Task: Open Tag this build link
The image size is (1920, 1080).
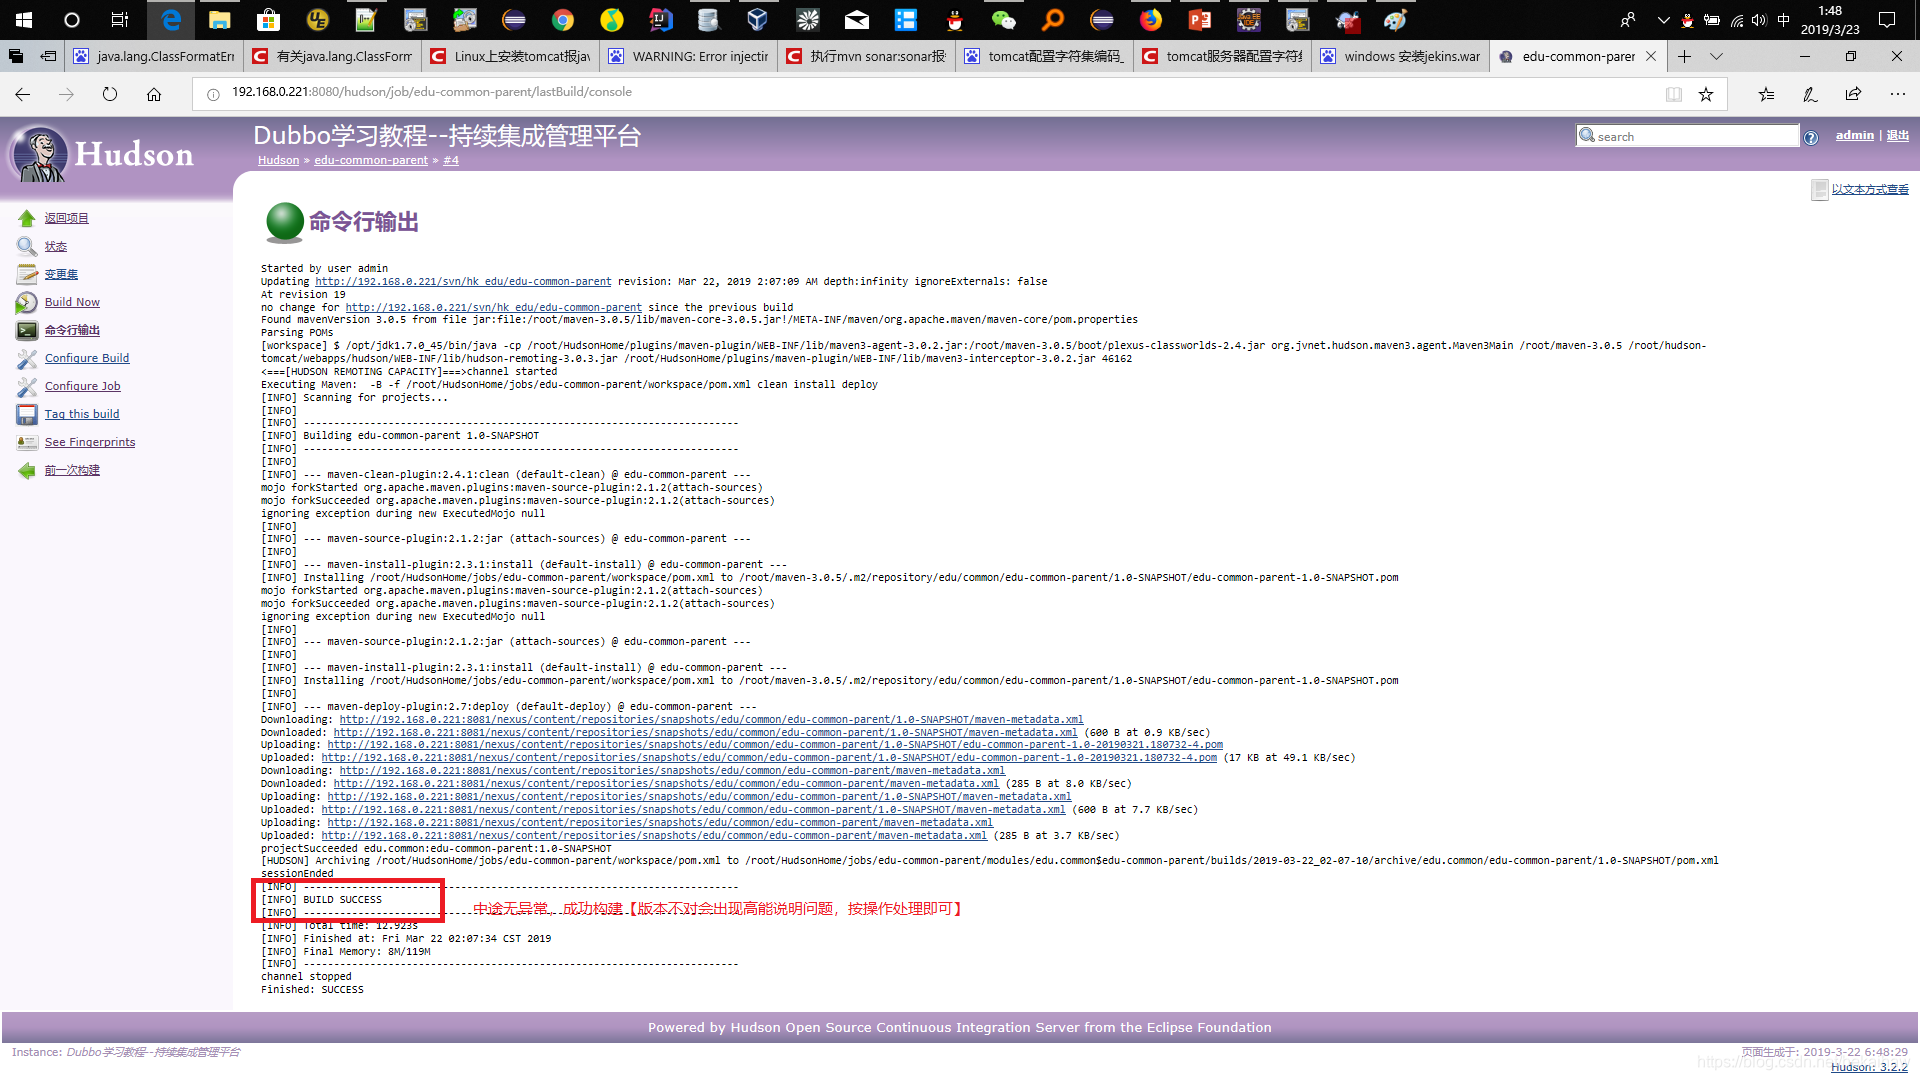Action: [82, 414]
